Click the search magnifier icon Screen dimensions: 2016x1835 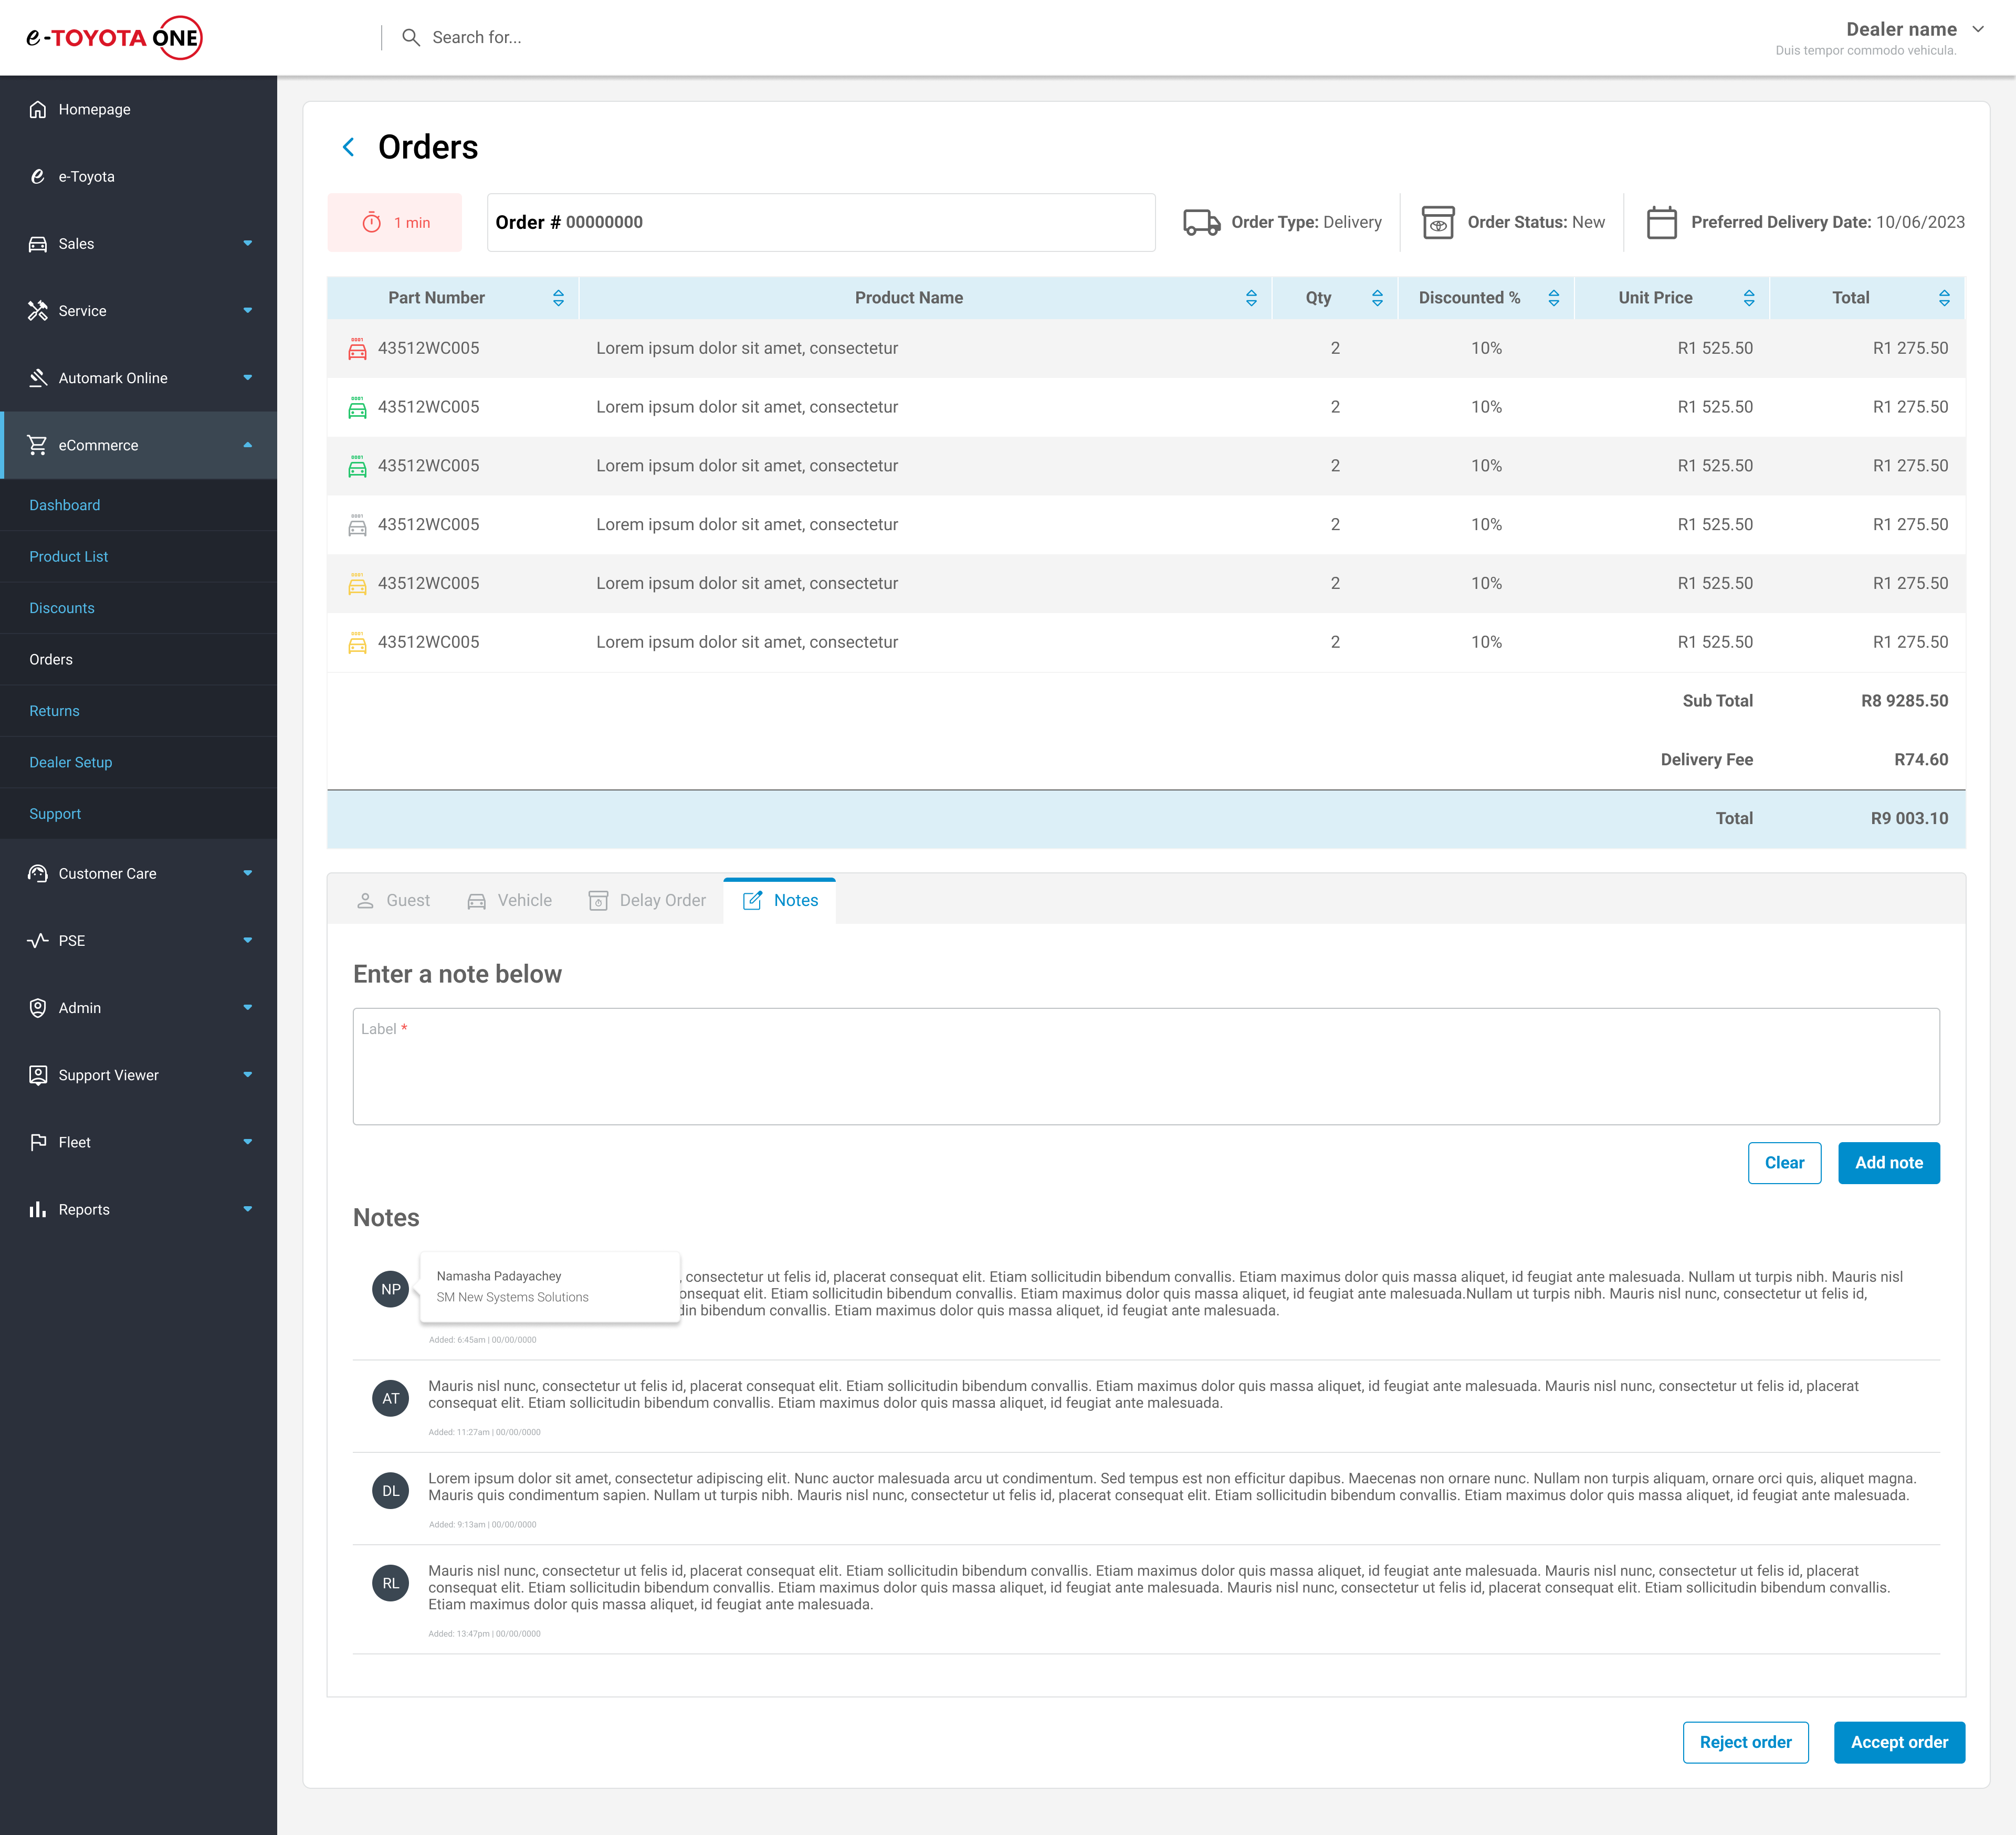click(x=410, y=37)
